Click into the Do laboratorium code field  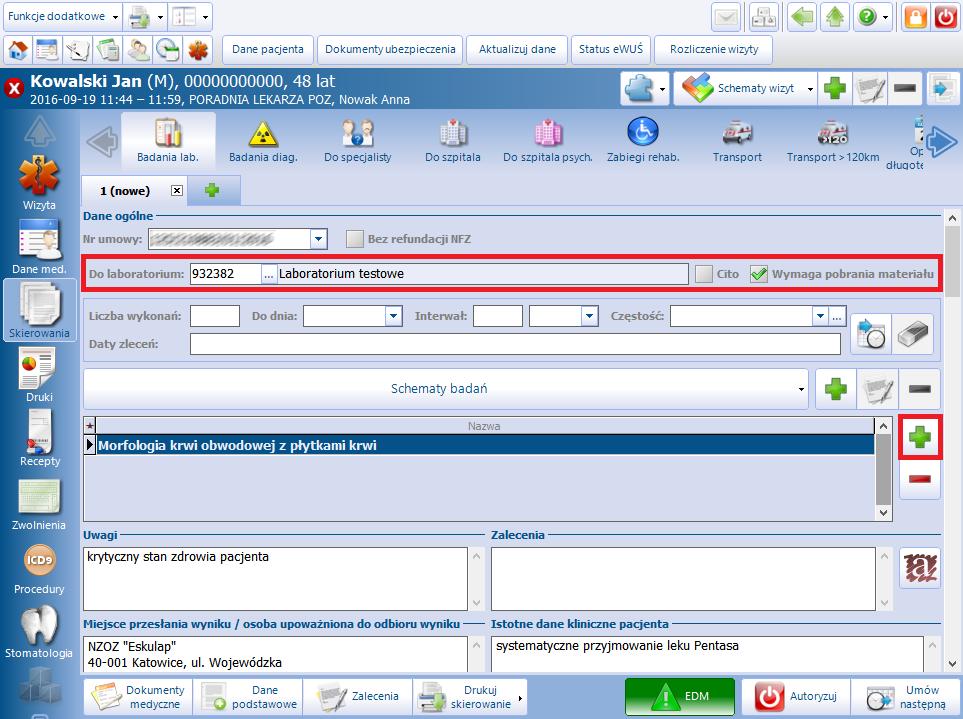click(x=225, y=274)
